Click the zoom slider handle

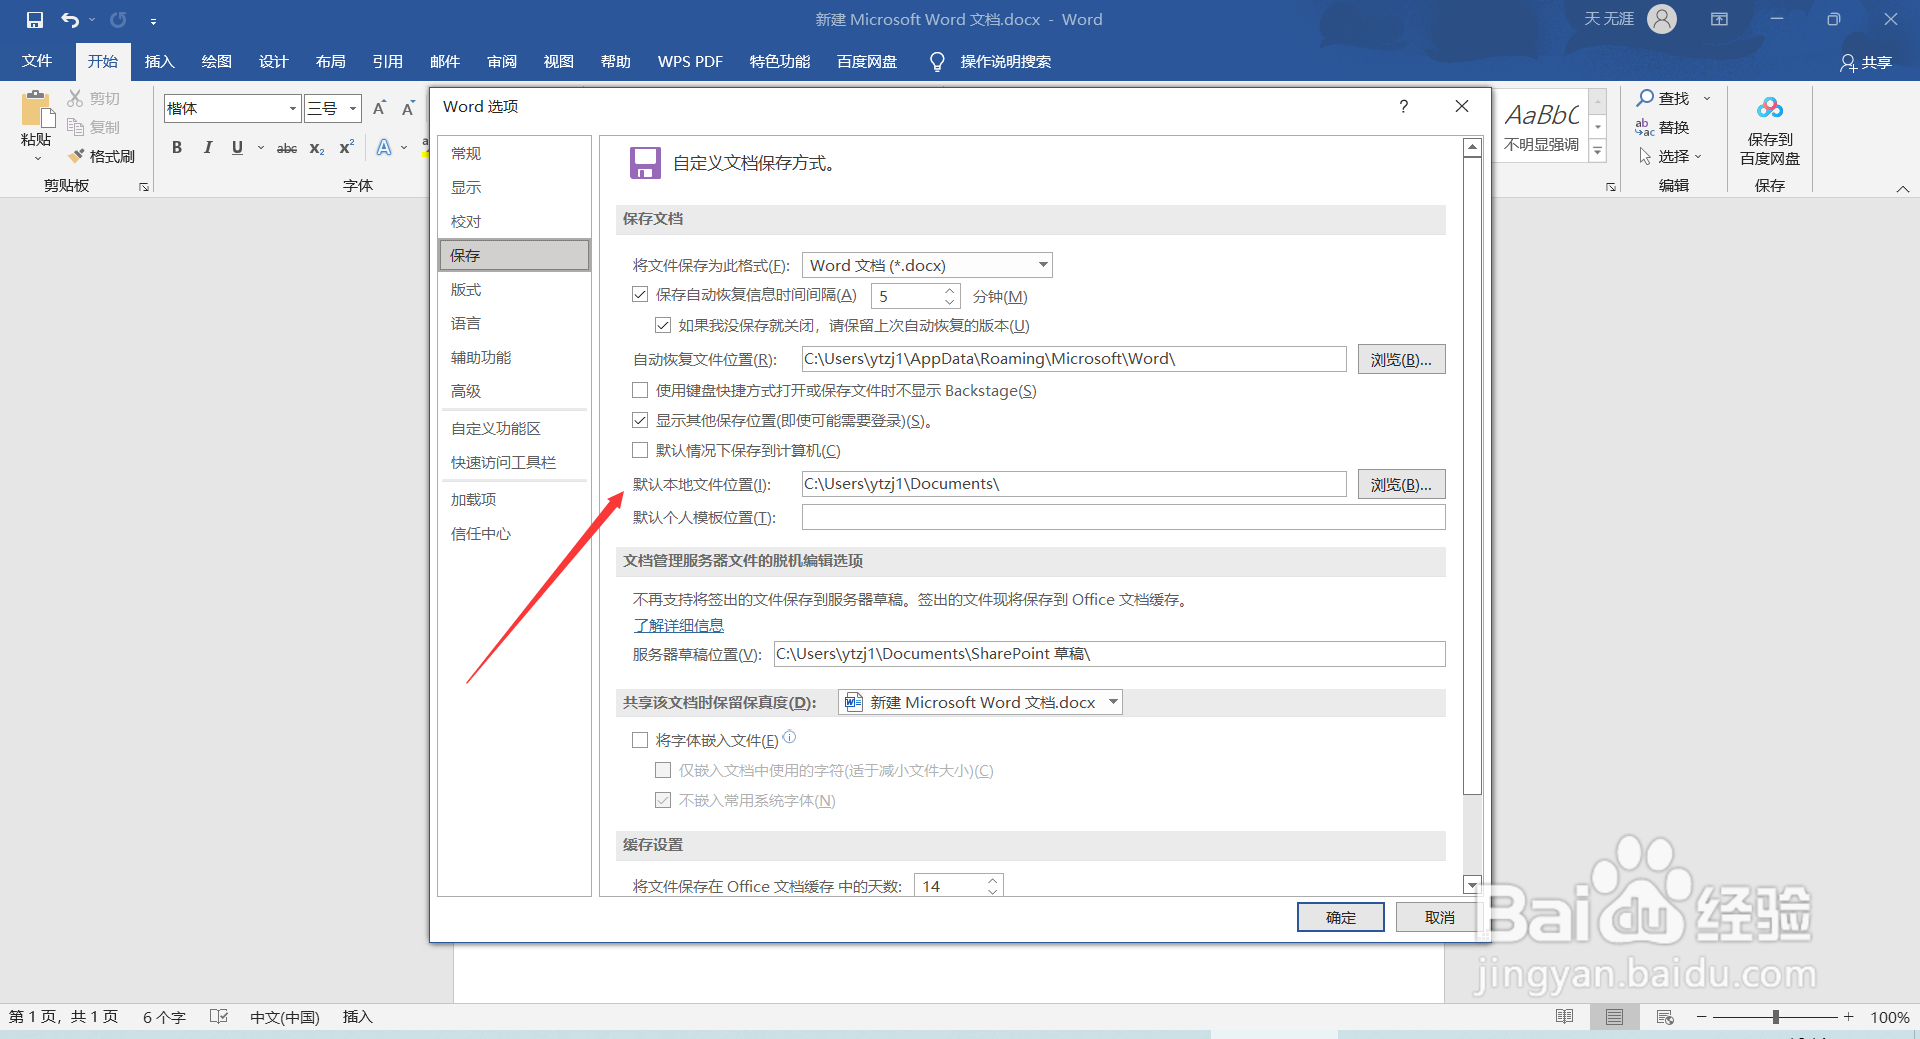point(1776,1017)
